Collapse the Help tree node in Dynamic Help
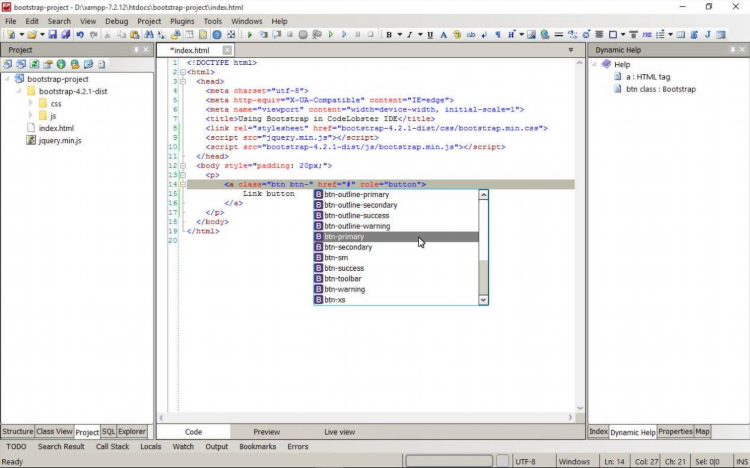750x468 pixels. tap(595, 64)
